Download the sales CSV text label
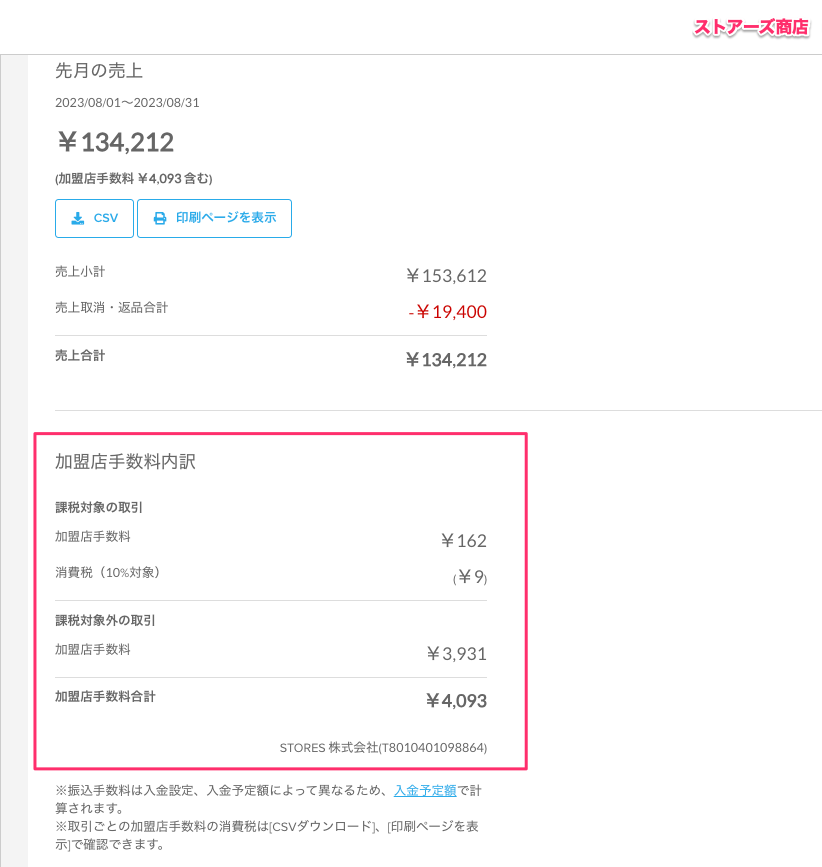 coord(106,218)
